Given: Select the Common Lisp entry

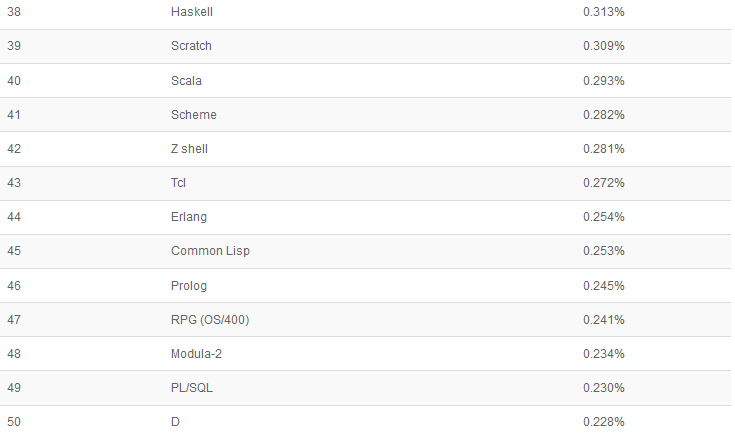Looking at the screenshot, I should 210,251.
